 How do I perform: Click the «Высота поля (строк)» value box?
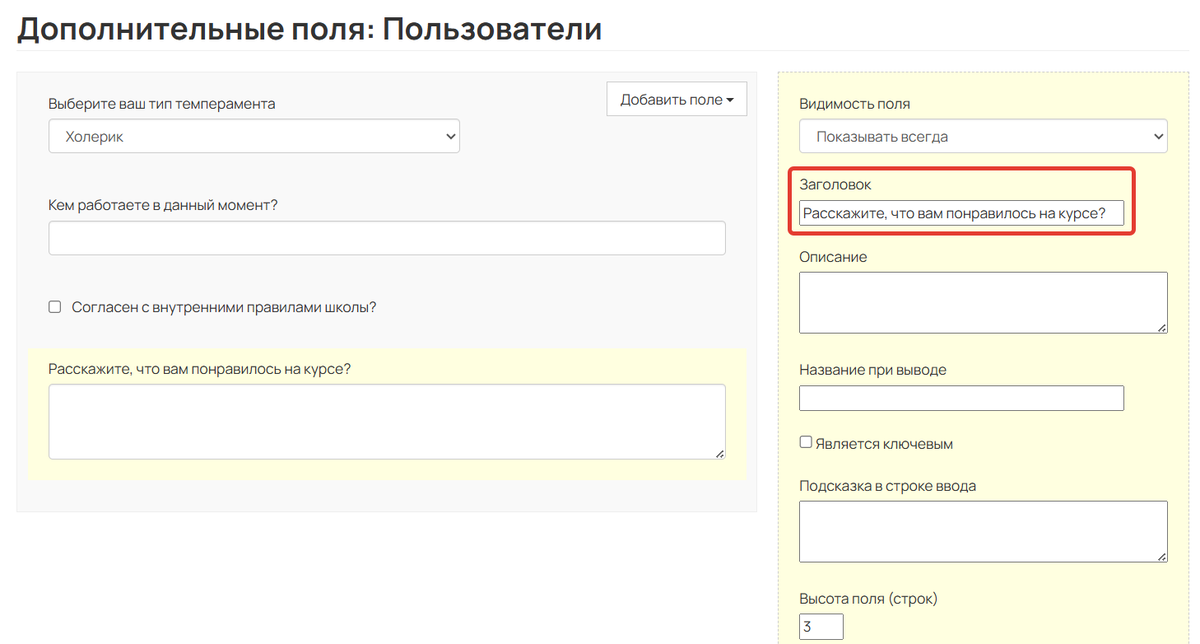[820, 625]
